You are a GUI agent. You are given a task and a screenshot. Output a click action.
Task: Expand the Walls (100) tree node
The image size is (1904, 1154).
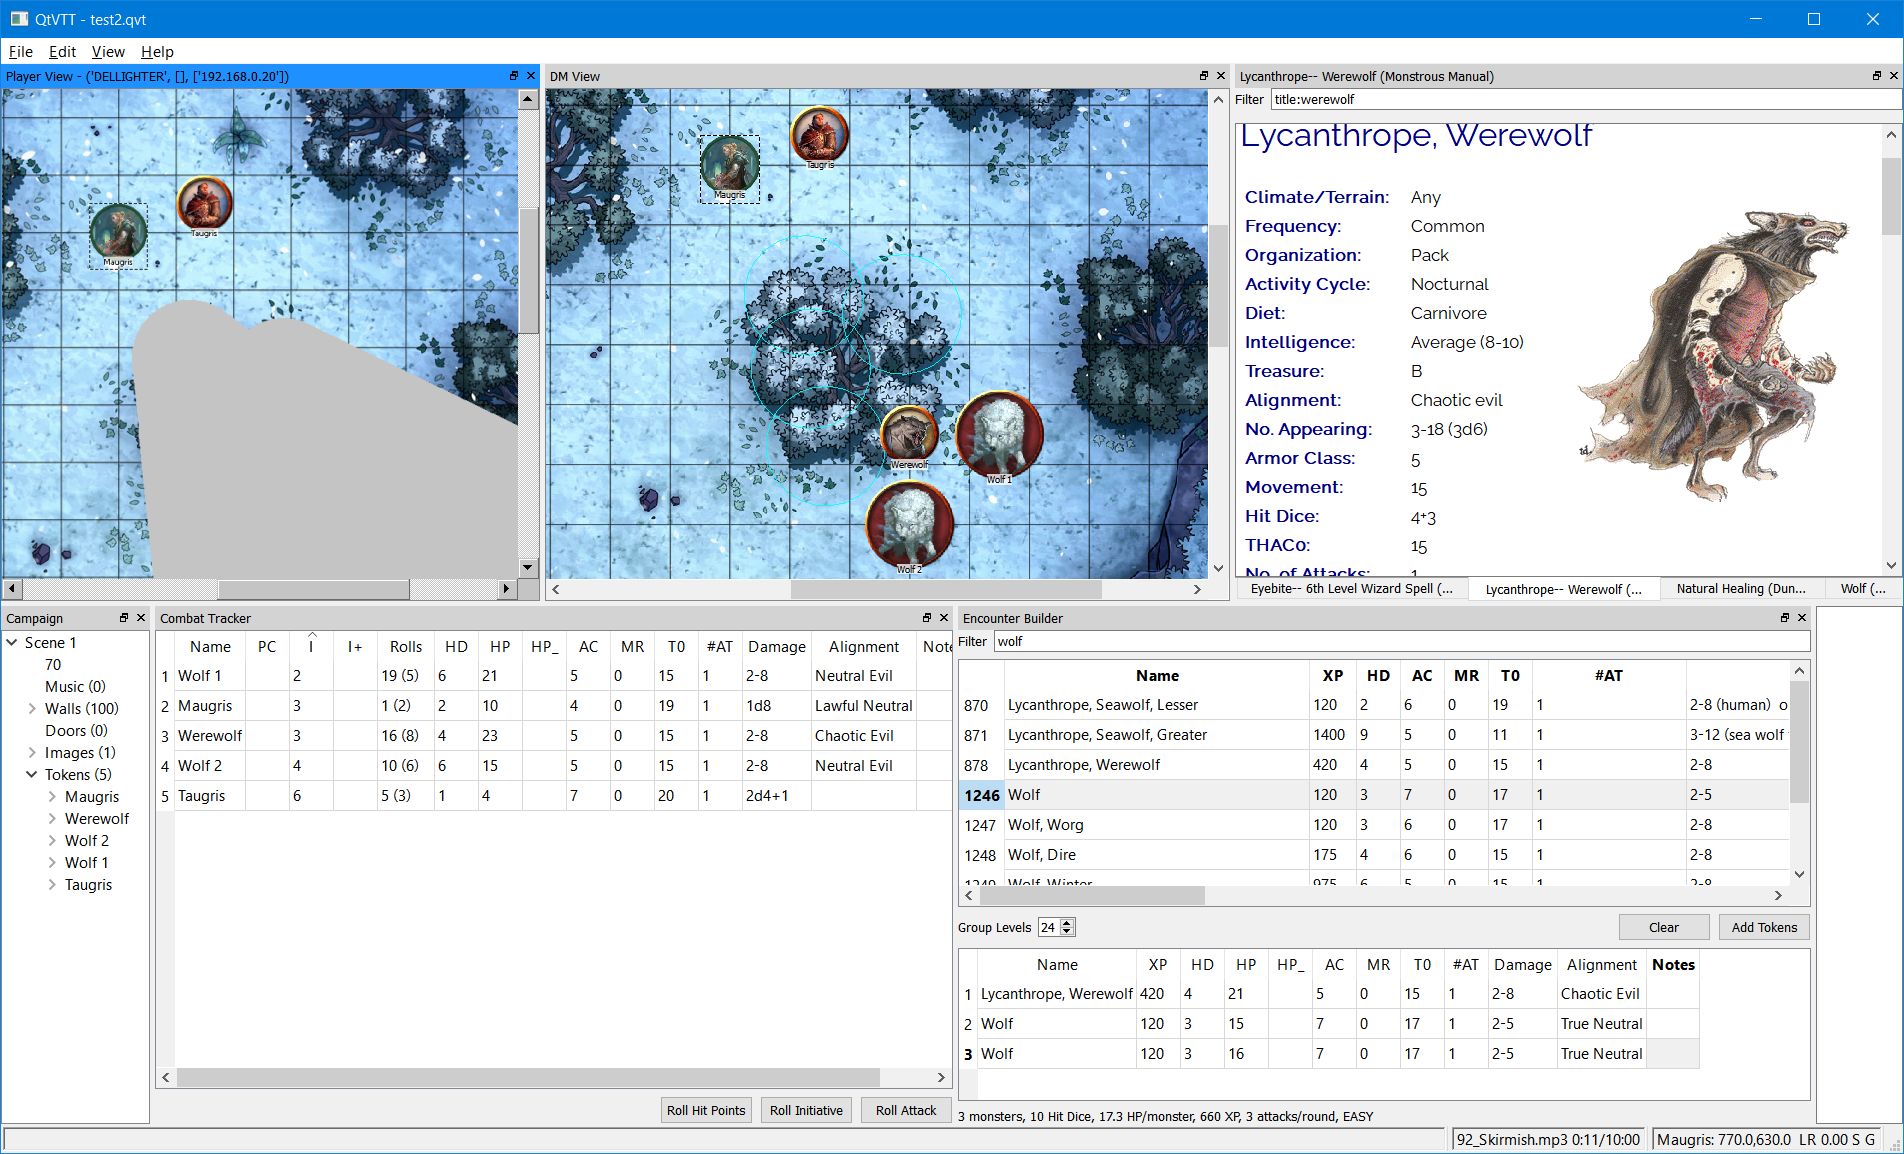tap(33, 708)
